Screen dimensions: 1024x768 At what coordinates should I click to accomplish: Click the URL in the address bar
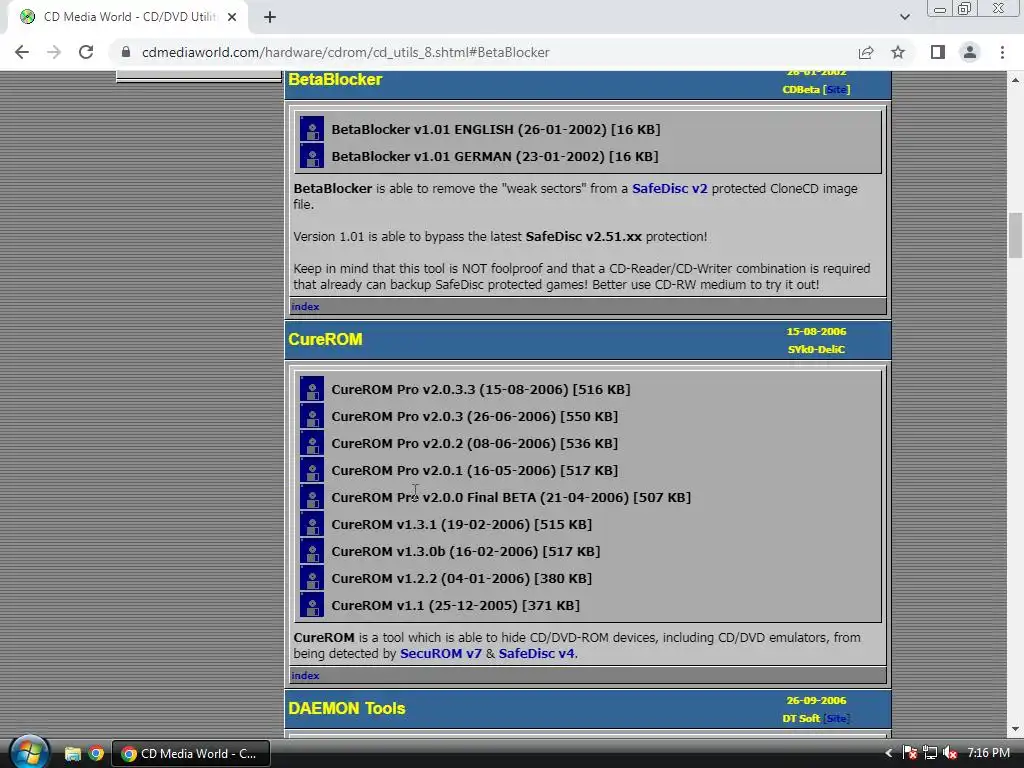tap(345, 52)
